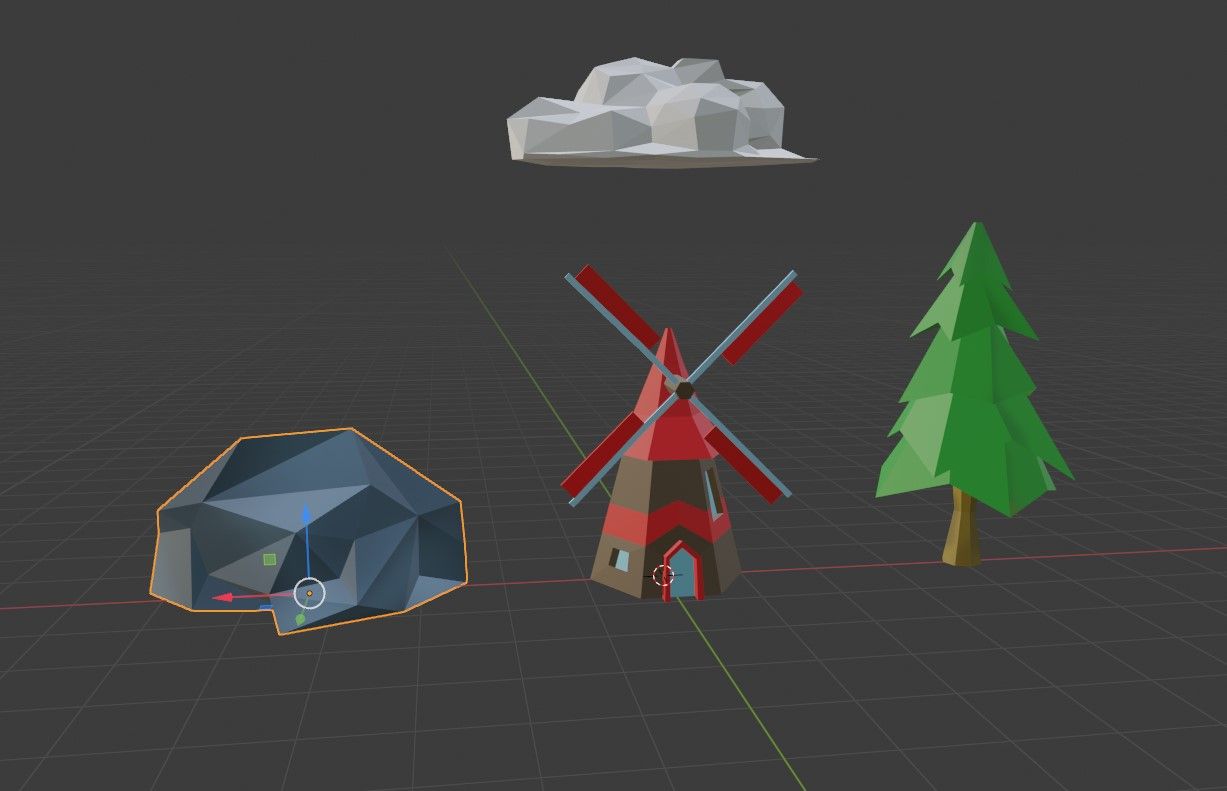1227x791 pixels.
Task: Click the brown trunk of the pine tree
Action: click(961, 527)
